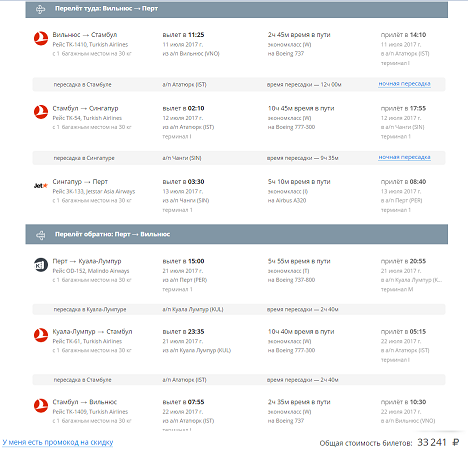Viewport: 468px width, 450px height.
Task: Click the Перт → Куала-Лумпур route title
Action: [87, 261]
